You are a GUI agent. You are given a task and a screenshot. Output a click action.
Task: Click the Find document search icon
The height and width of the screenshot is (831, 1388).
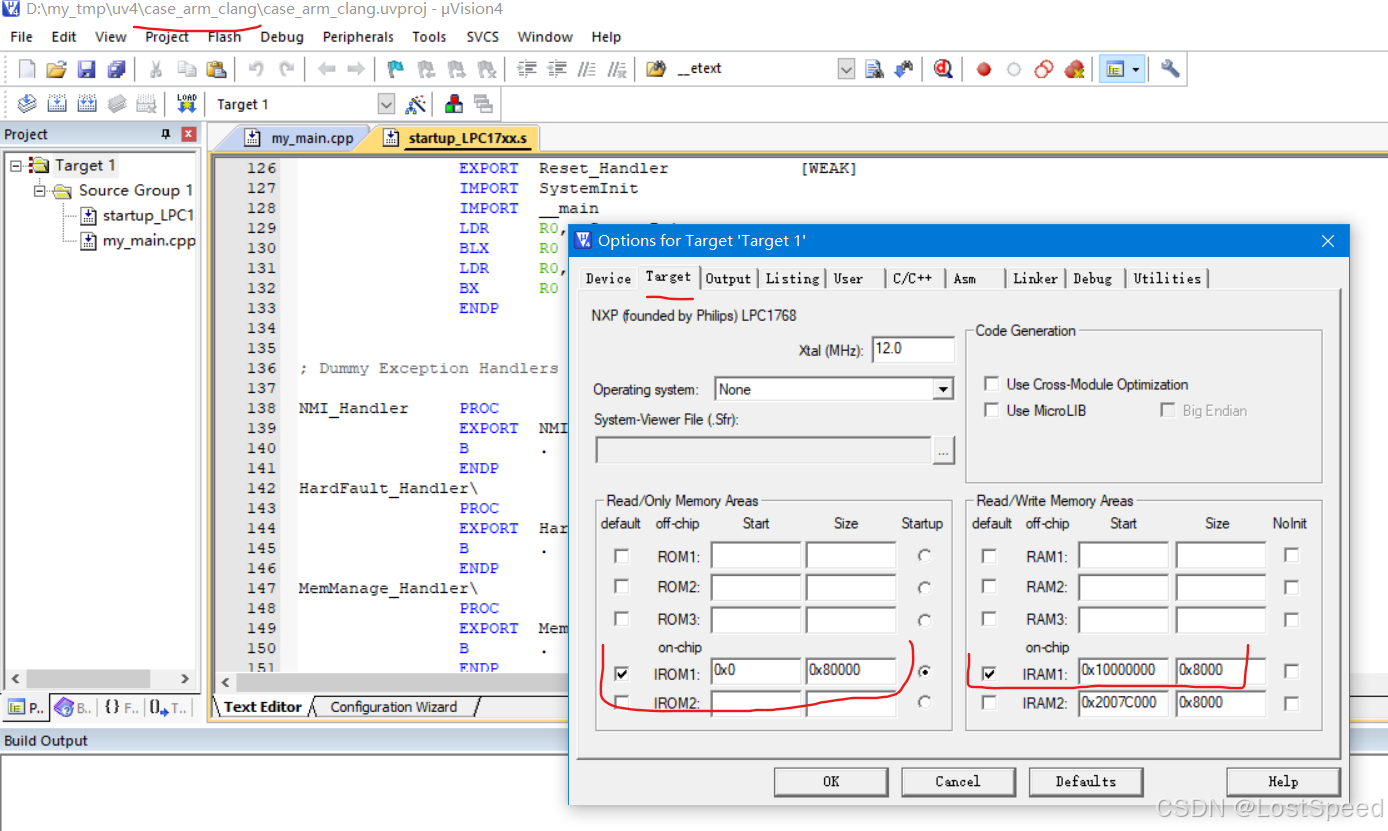pyautogui.click(x=874, y=69)
